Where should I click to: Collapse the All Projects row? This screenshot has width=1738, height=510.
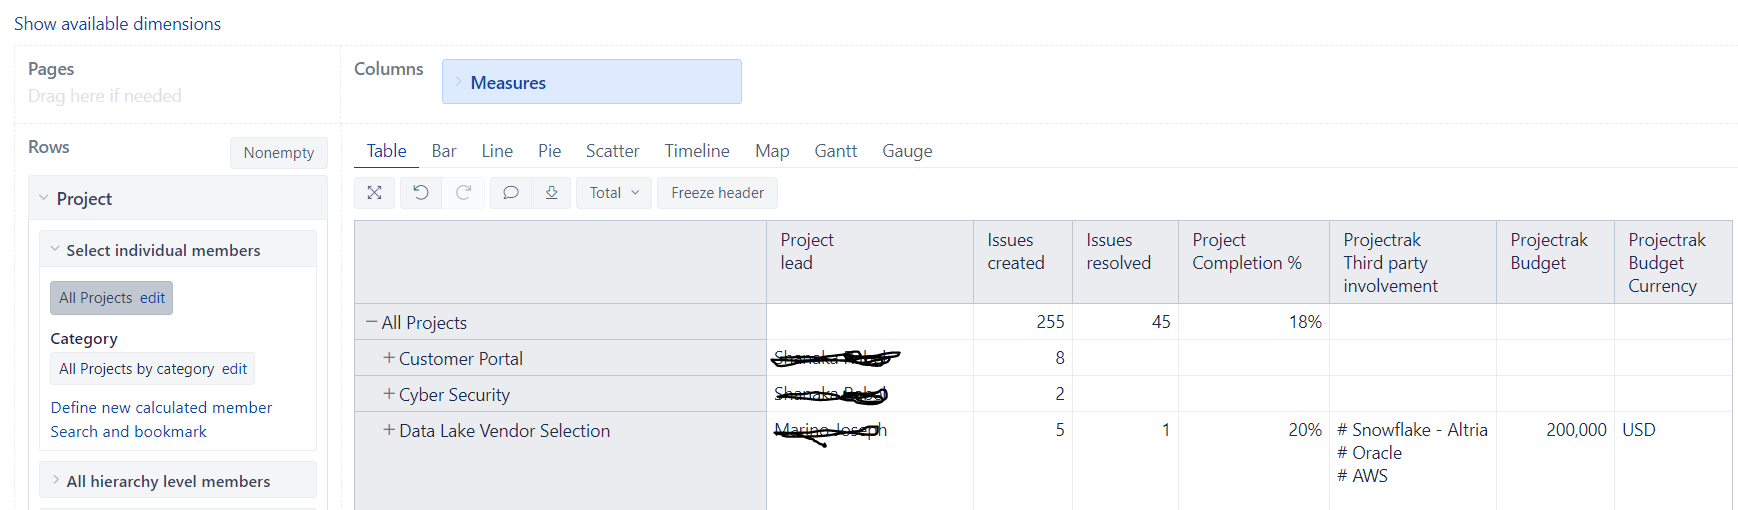click(x=372, y=322)
